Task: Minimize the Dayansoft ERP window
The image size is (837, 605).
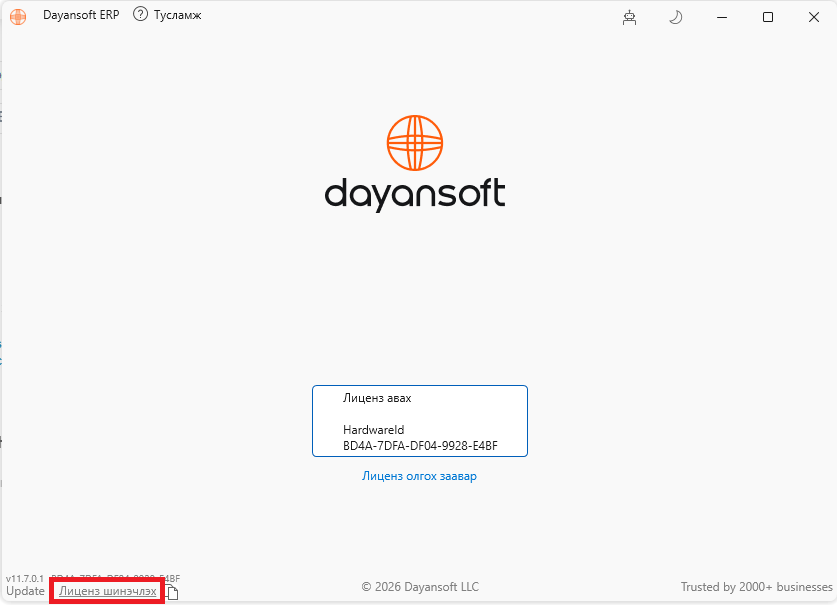Action: pos(722,17)
